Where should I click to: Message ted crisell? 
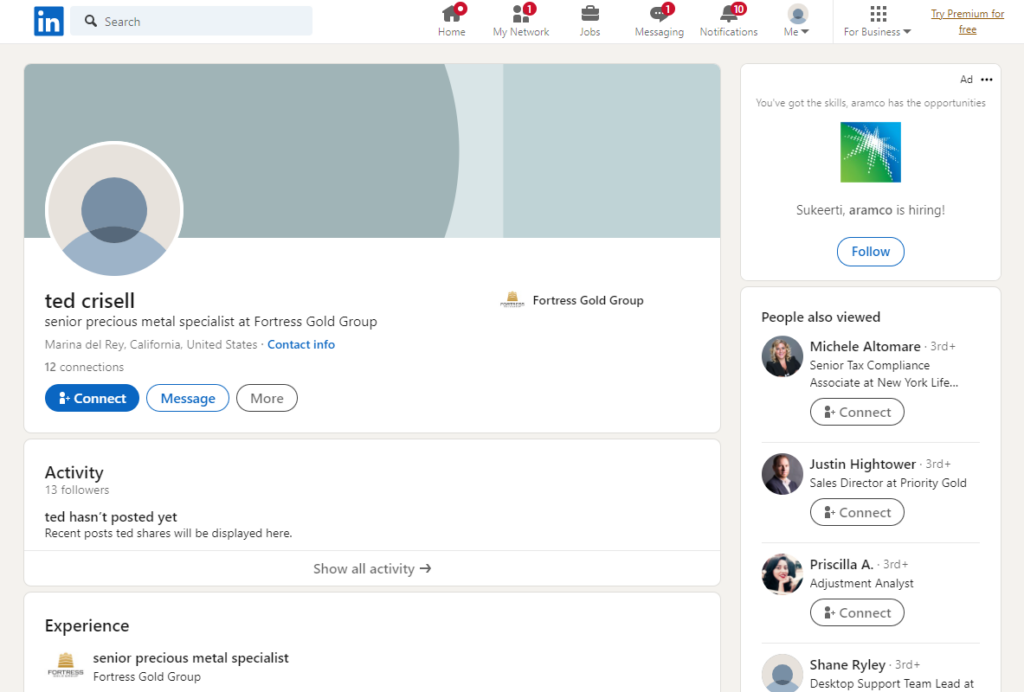click(187, 398)
